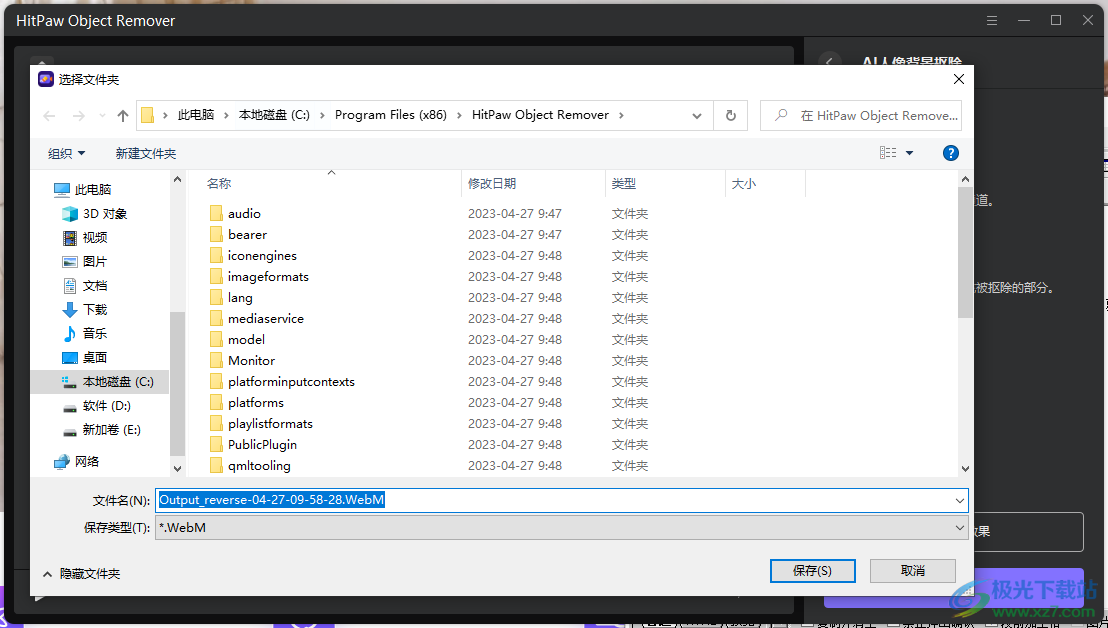The image size is (1108, 628).
Task: Click 隐藏文件夹 to collapse folders
Action: pos(82,574)
